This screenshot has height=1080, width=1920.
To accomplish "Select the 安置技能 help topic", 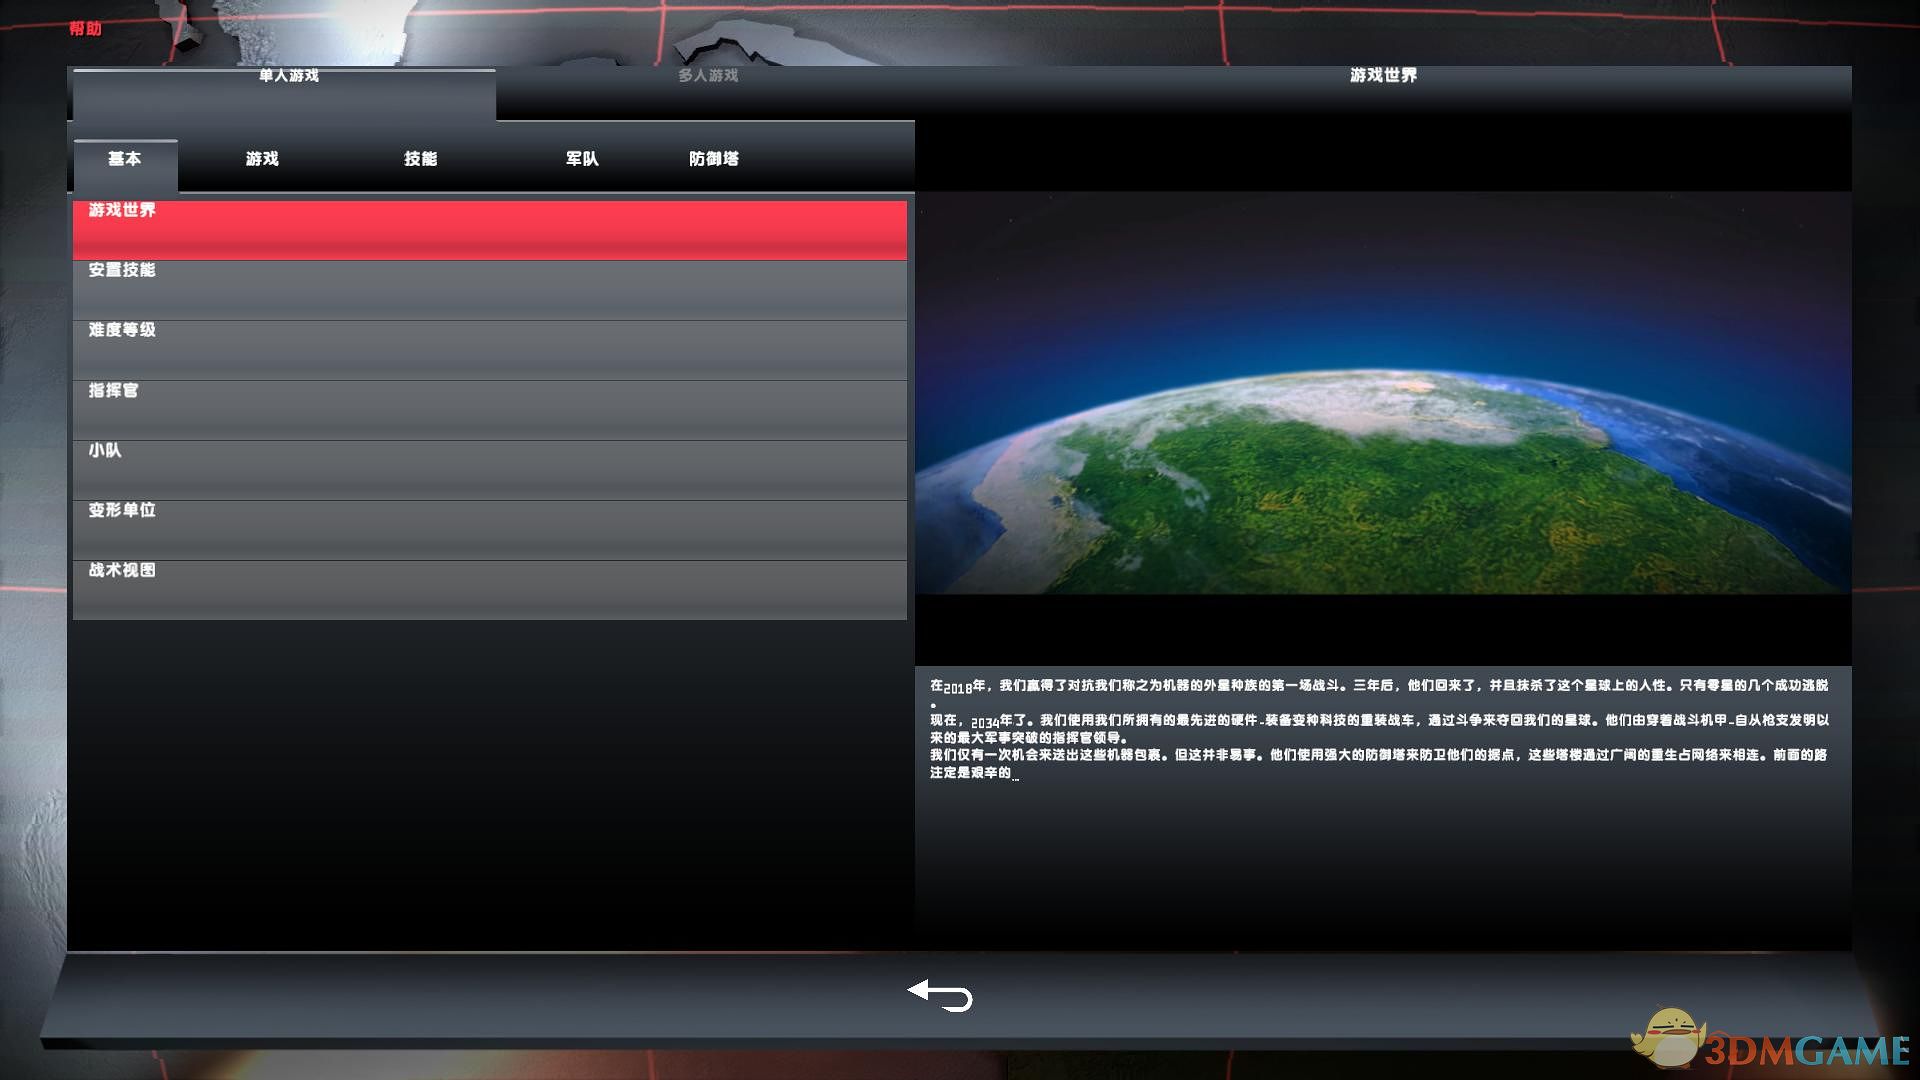I will [489, 290].
